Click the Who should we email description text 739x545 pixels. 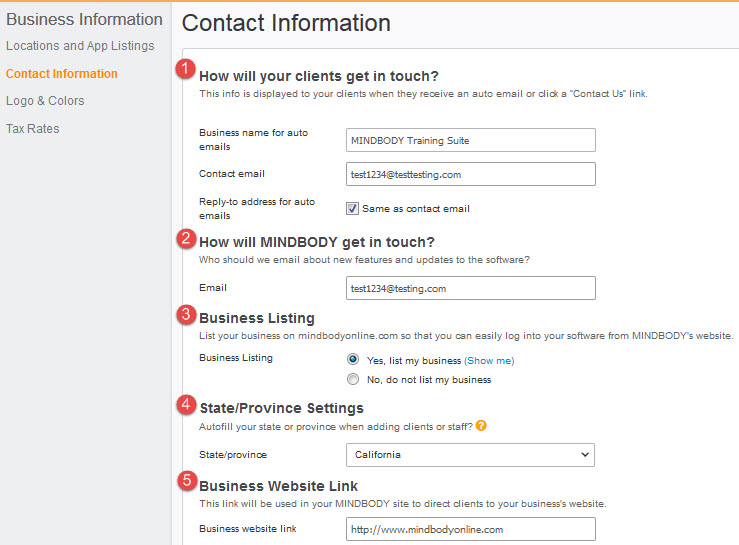click(364, 260)
